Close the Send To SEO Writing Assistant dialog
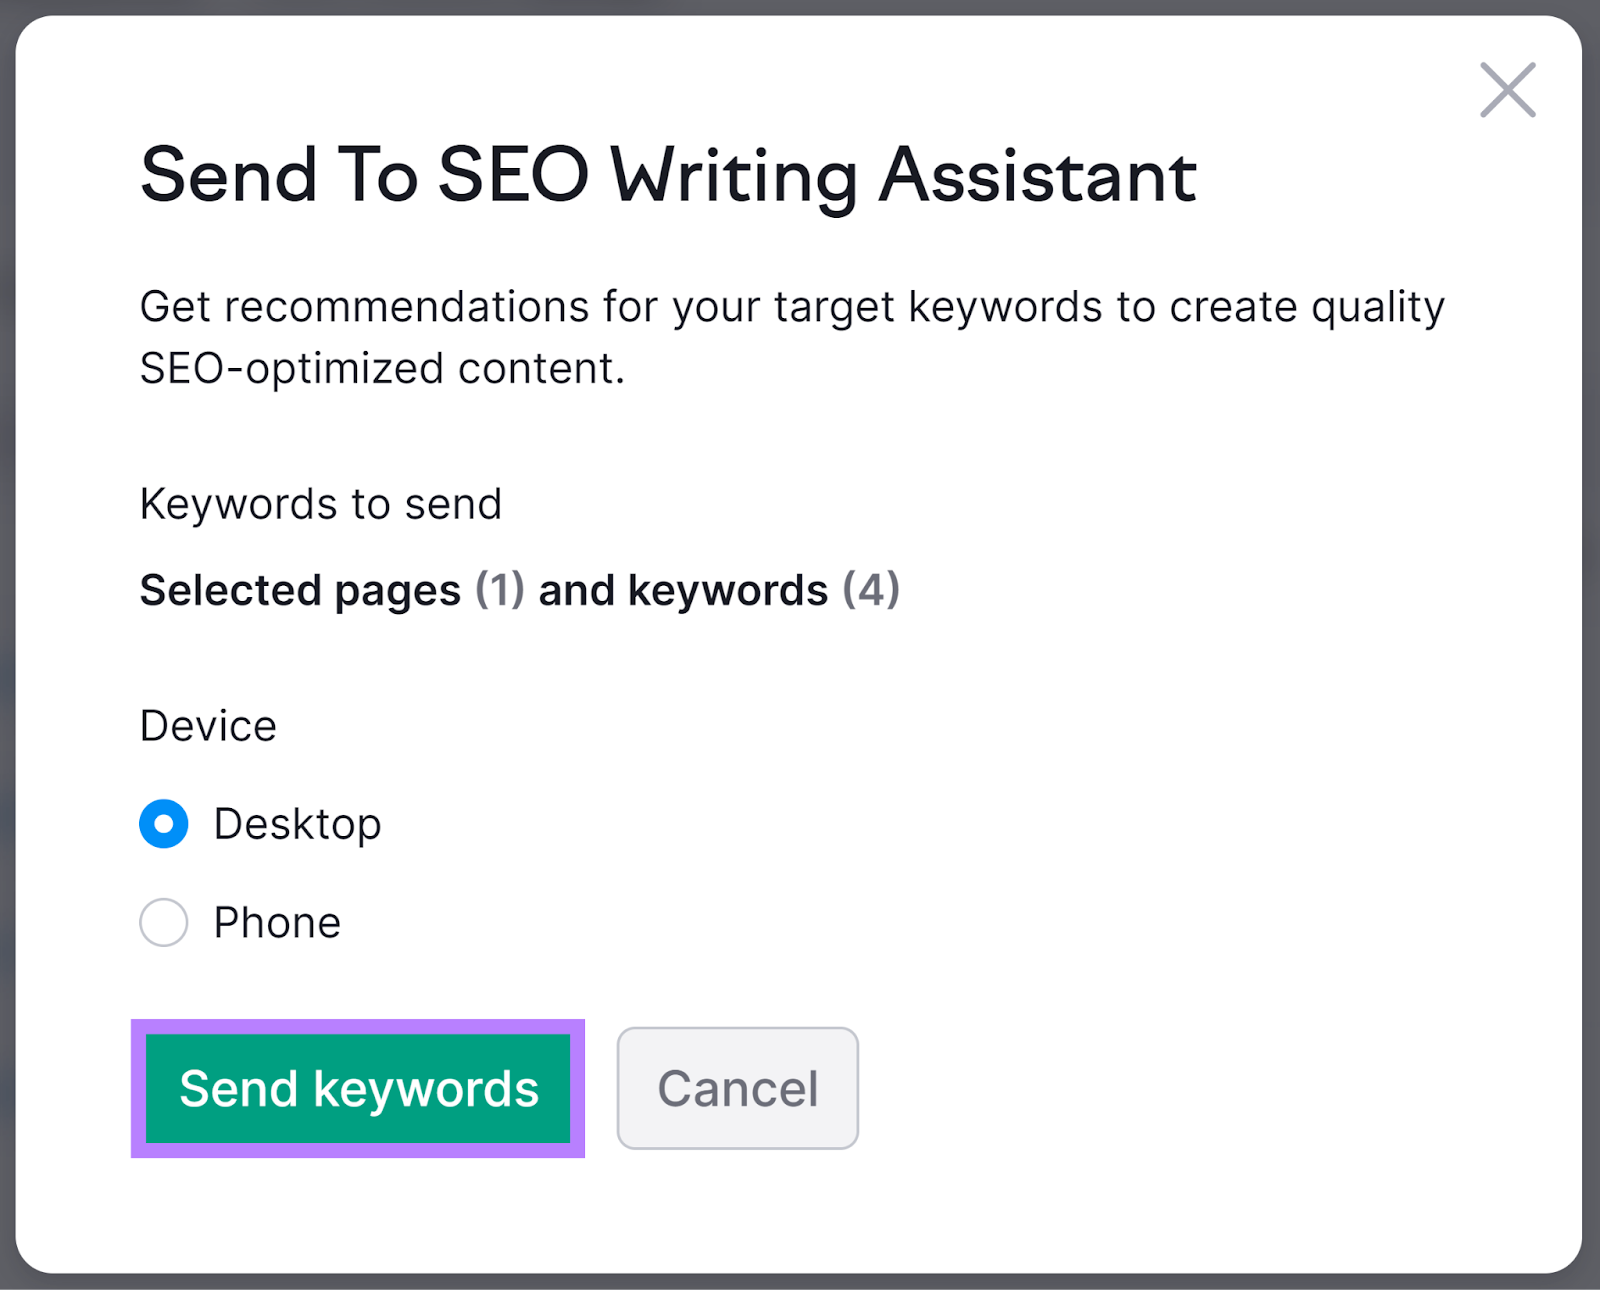 (x=1507, y=89)
